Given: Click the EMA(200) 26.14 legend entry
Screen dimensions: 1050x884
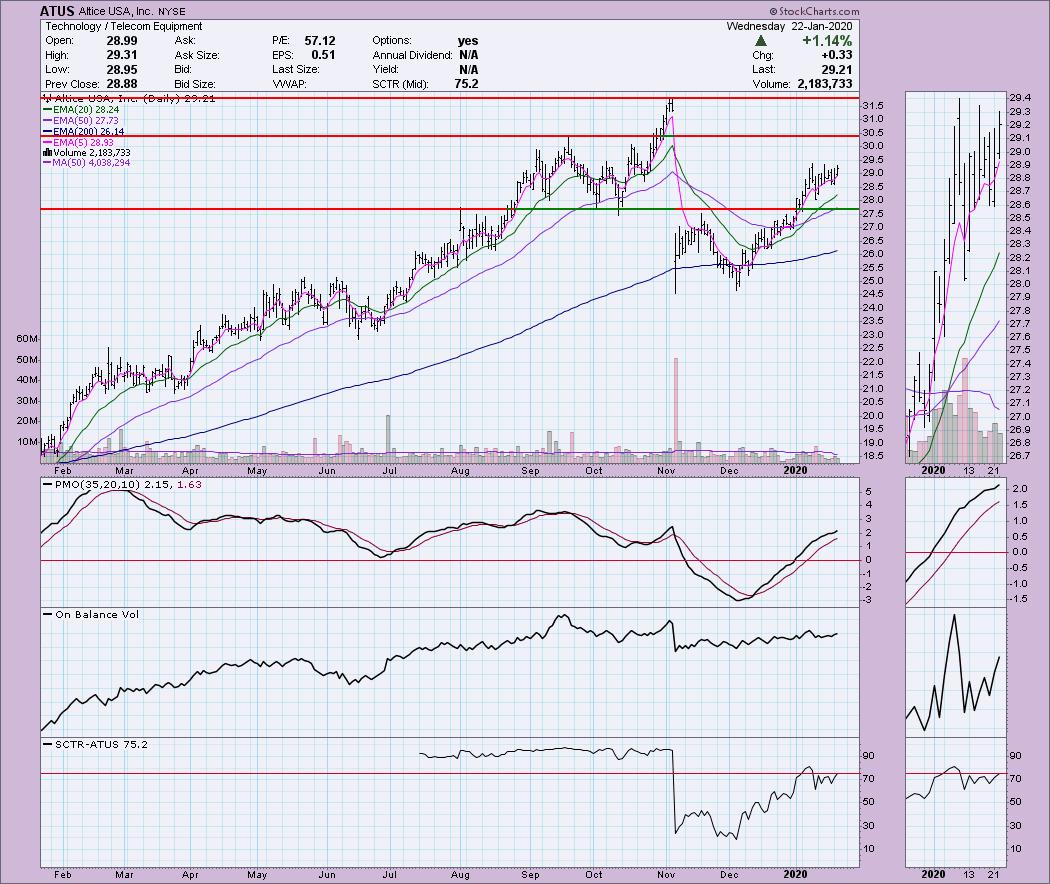Looking at the screenshot, I should tap(84, 131).
